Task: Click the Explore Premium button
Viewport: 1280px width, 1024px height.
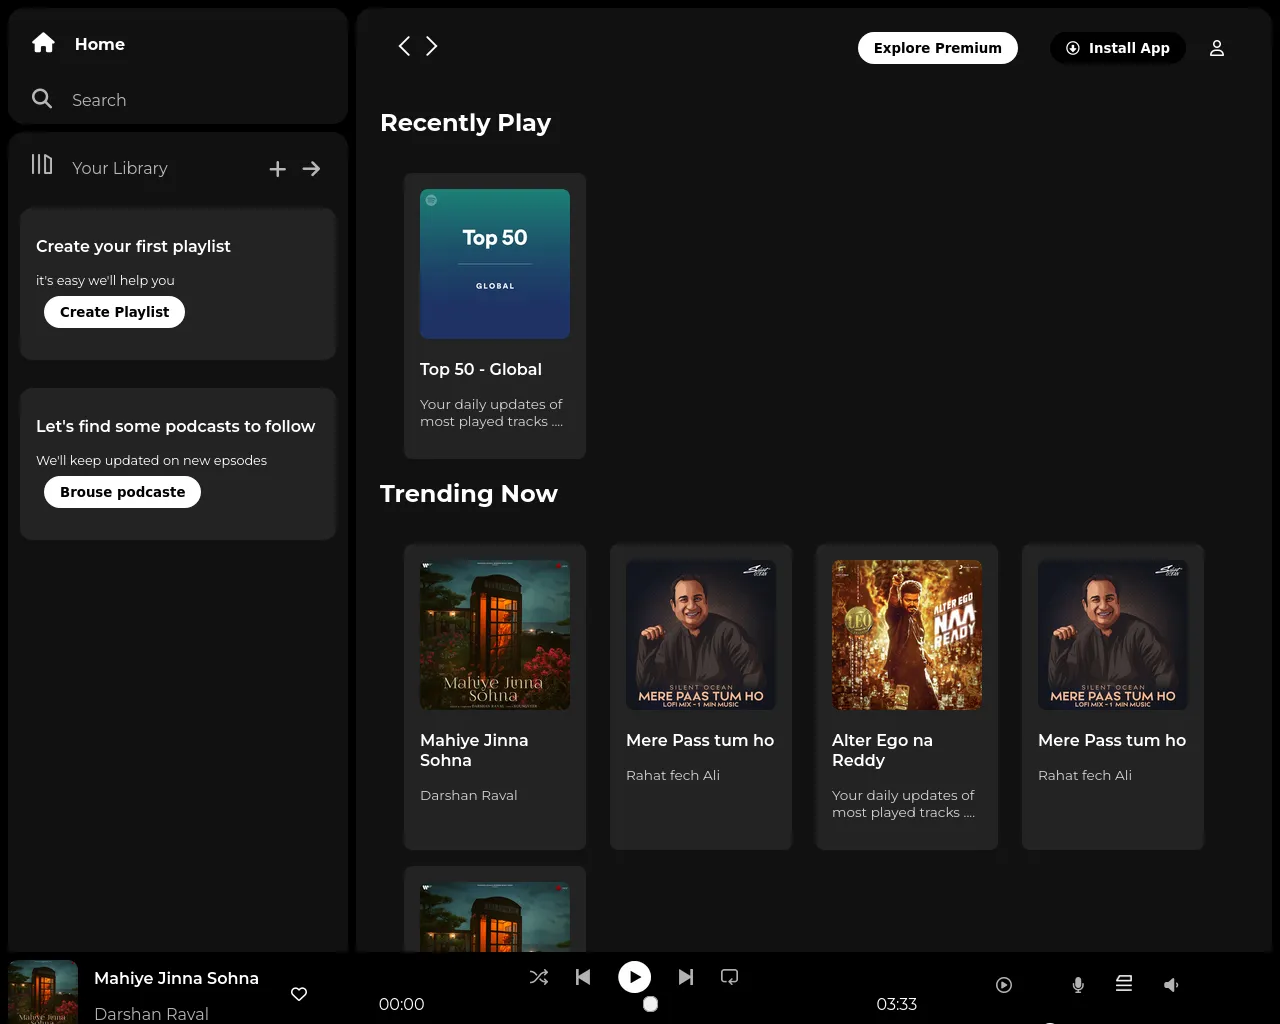Action: (938, 48)
